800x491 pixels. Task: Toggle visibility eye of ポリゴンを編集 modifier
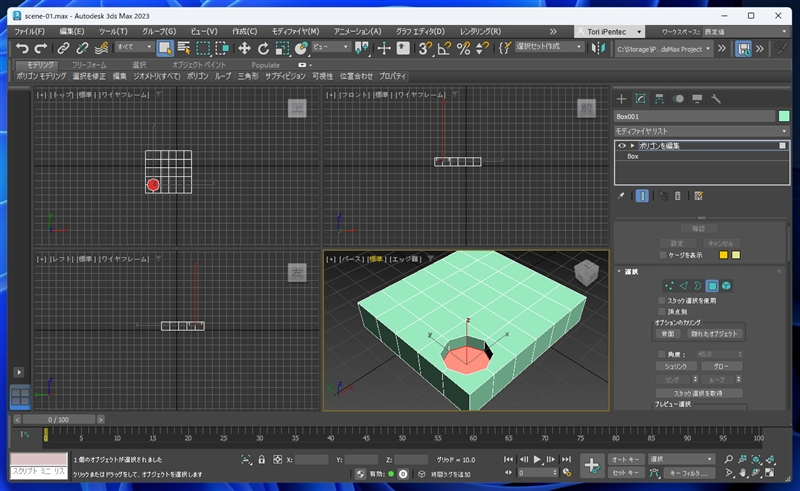(x=621, y=146)
